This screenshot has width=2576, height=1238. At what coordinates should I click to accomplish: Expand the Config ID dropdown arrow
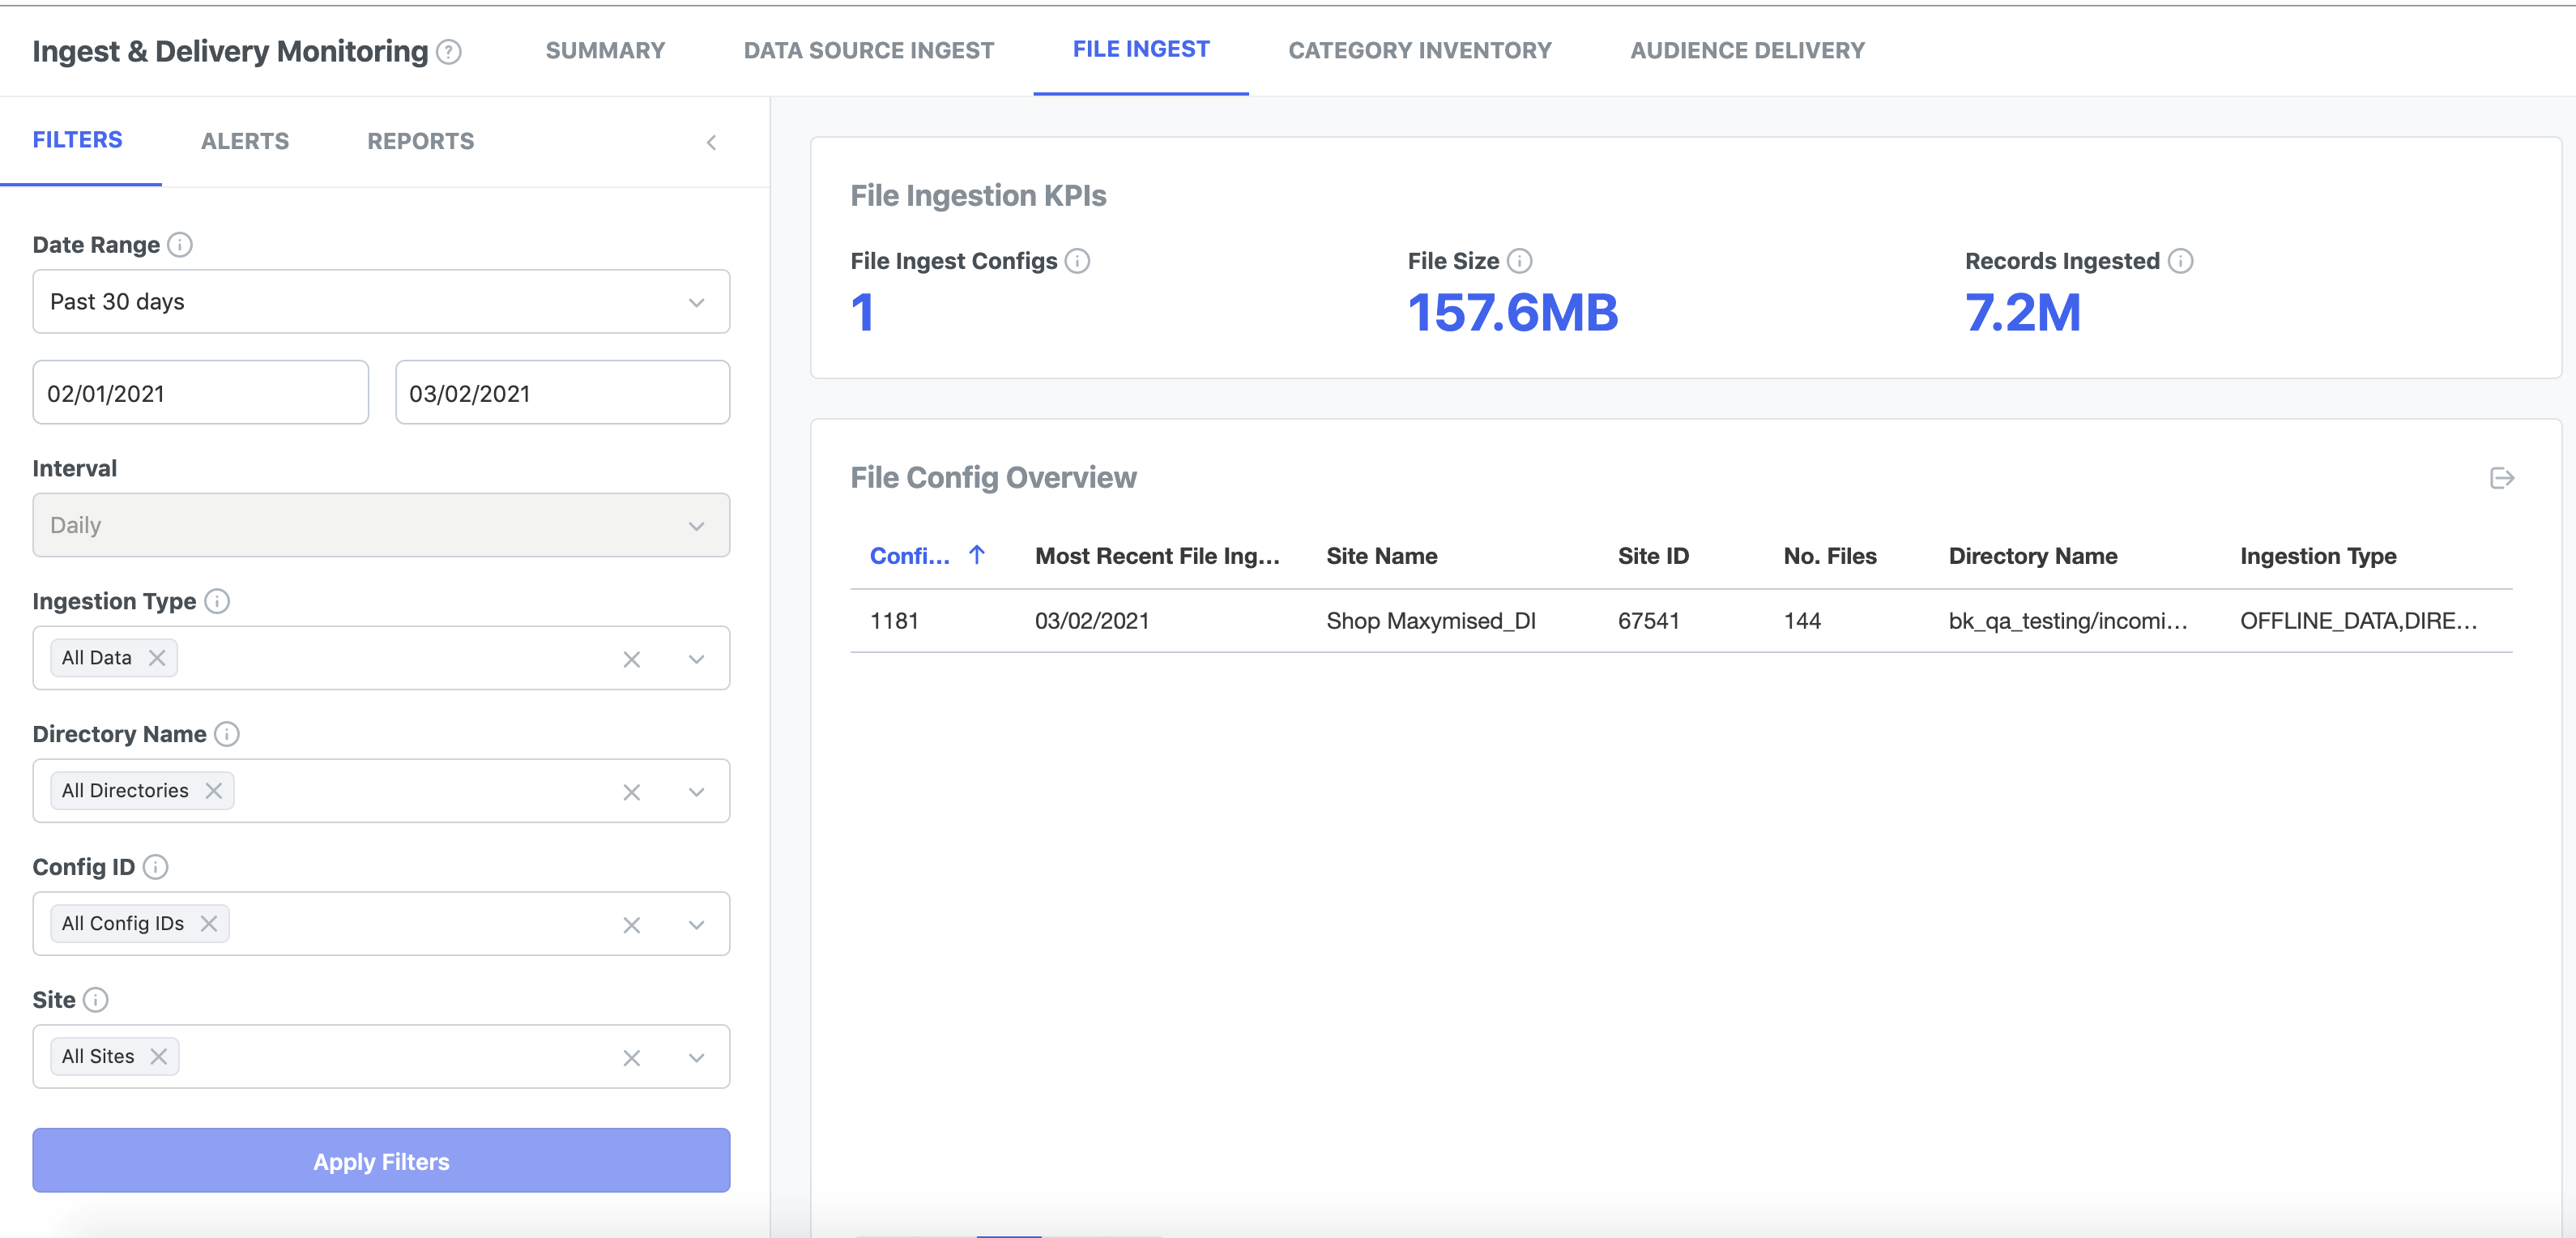point(696,925)
